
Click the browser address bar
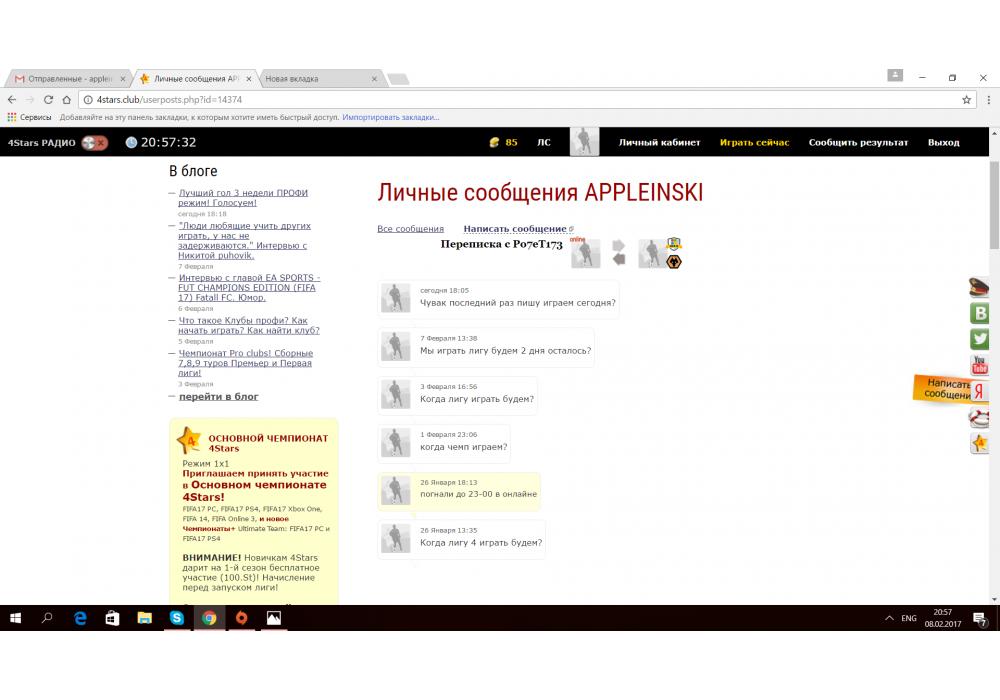pos(500,100)
